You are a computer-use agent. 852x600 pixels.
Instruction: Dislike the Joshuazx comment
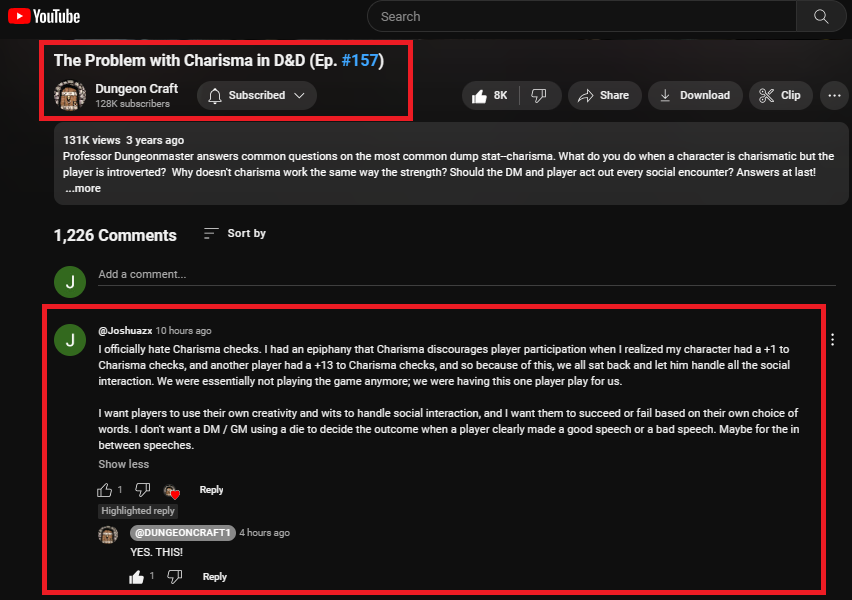point(142,490)
